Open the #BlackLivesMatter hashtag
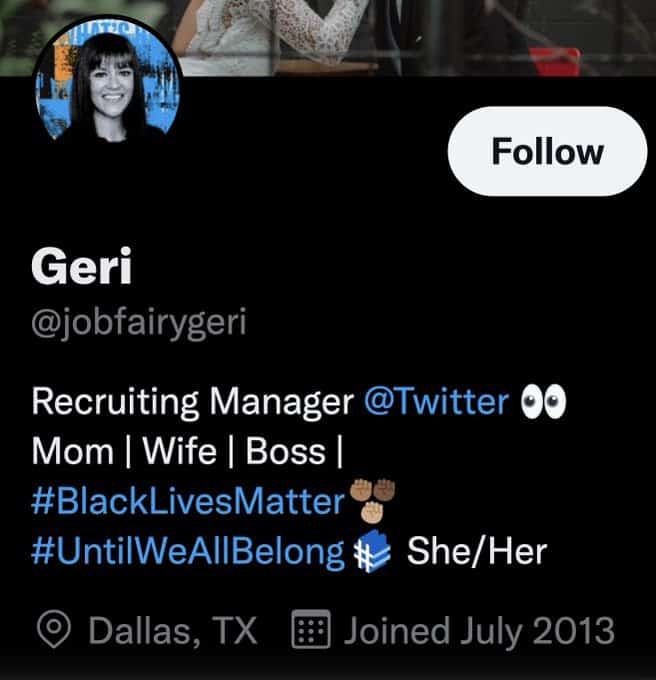 pyautogui.click(x=188, y=501)
